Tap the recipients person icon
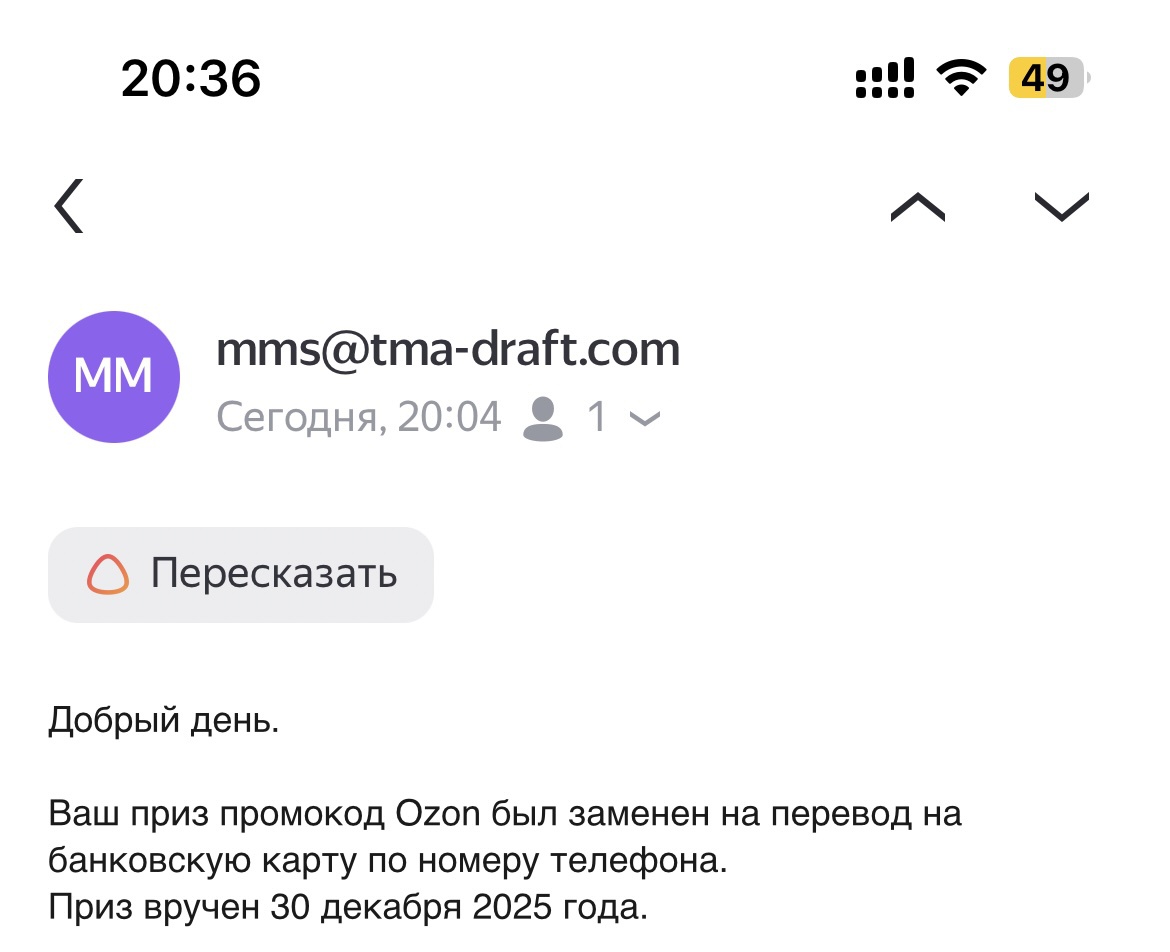This screenshot has height=952, width=1170. click(x=543, y=418)
